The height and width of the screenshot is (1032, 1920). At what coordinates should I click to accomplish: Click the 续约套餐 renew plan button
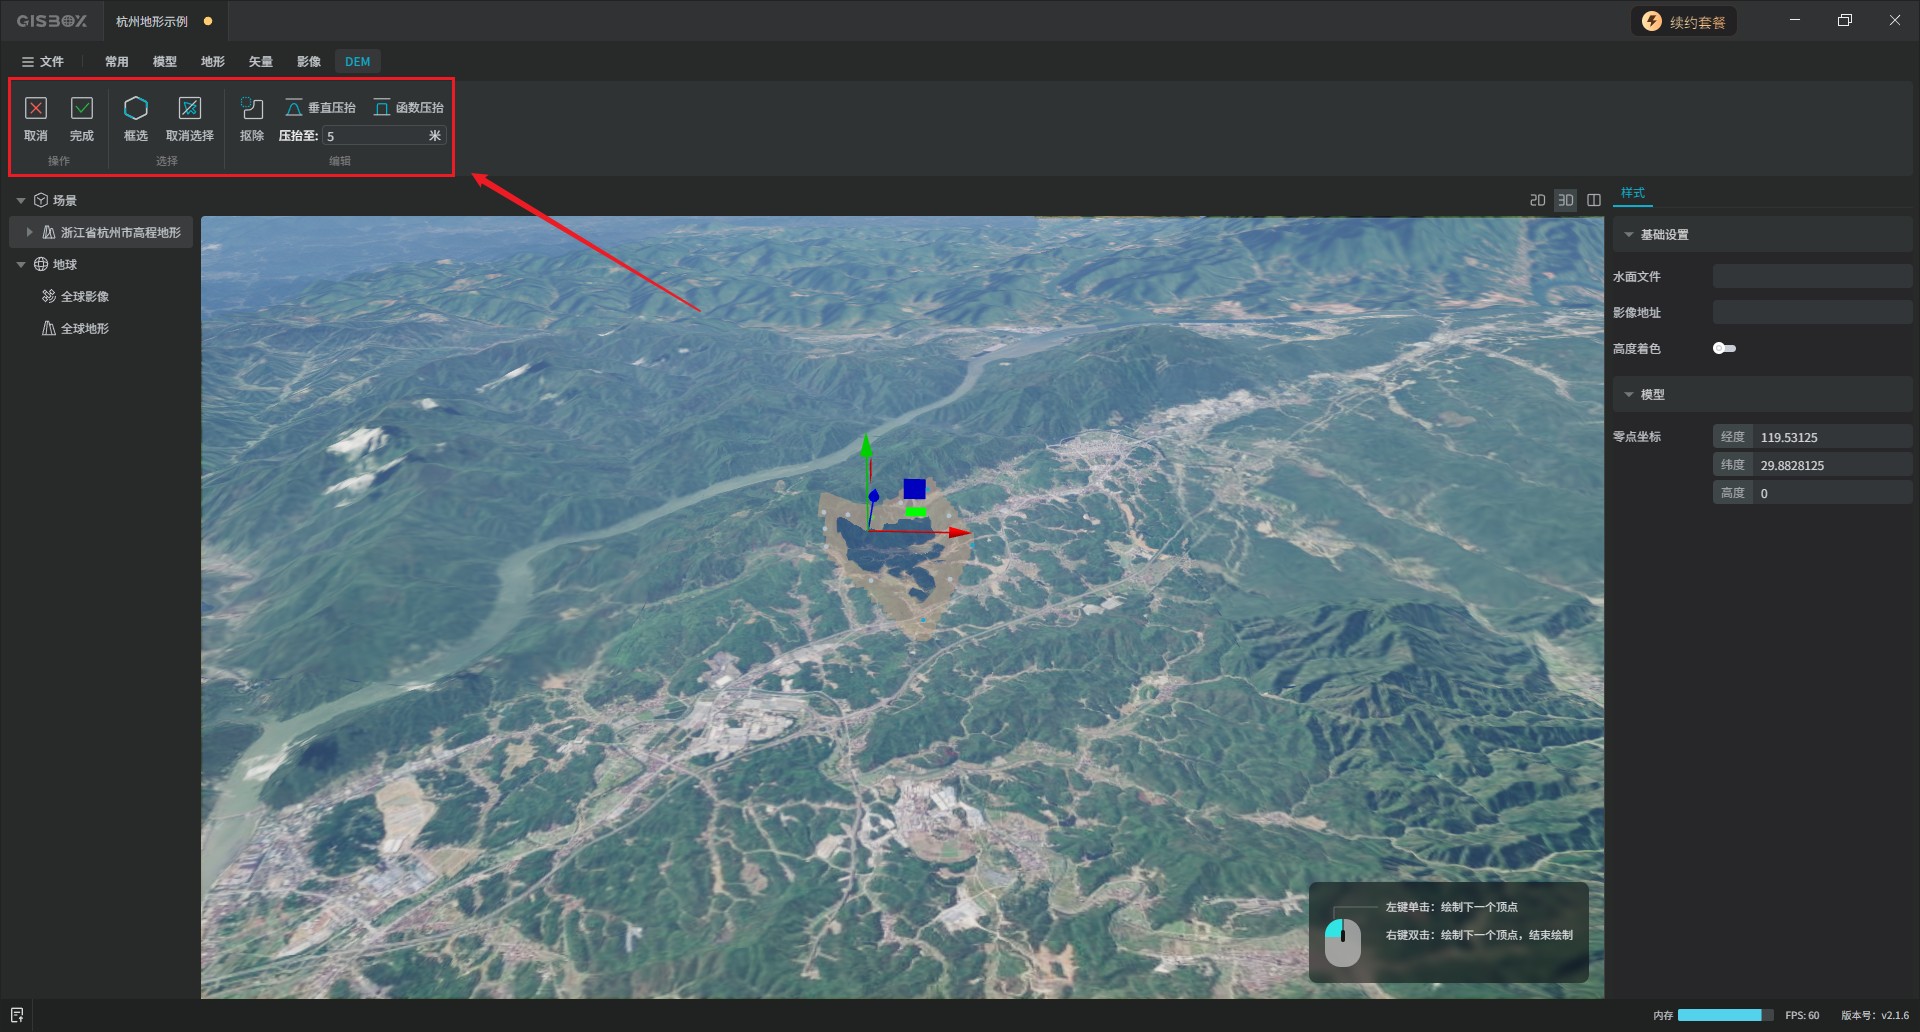1685,22
